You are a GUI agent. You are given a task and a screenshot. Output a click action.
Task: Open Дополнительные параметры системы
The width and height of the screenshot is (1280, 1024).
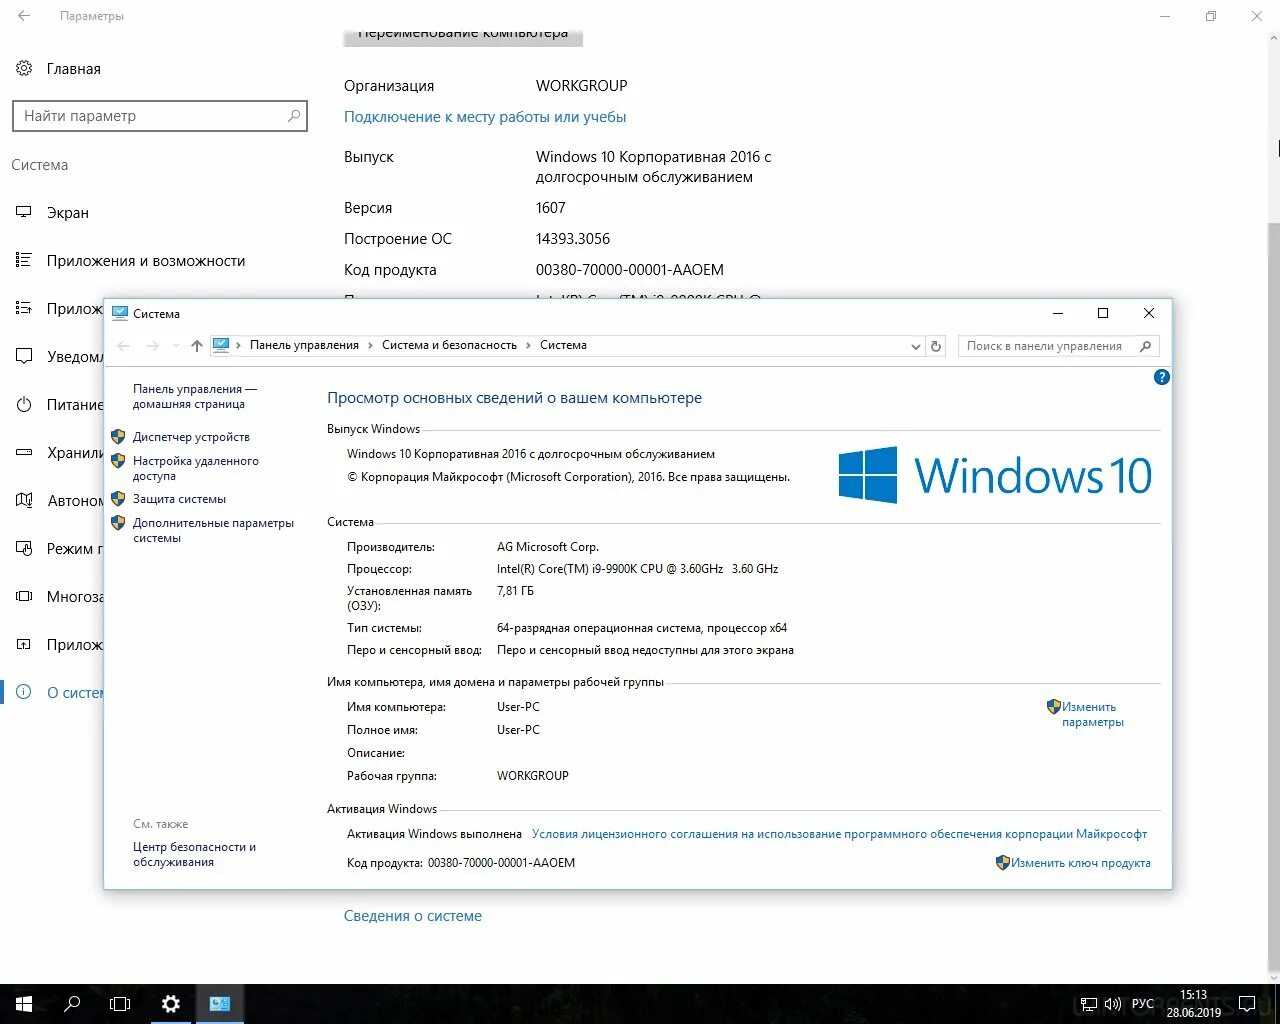click(213, 530)
